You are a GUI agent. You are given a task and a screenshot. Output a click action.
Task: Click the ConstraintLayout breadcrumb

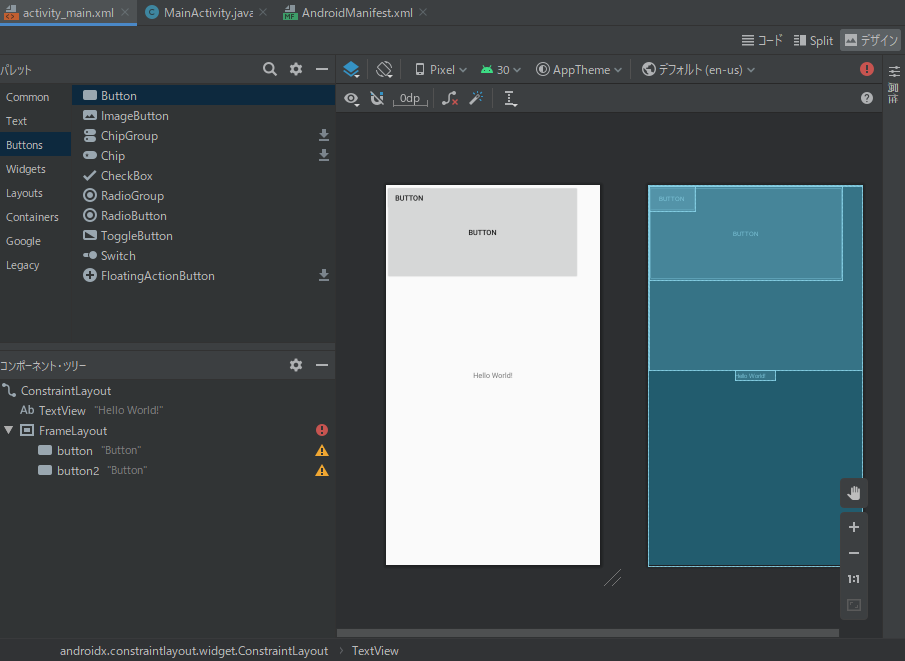194,650
